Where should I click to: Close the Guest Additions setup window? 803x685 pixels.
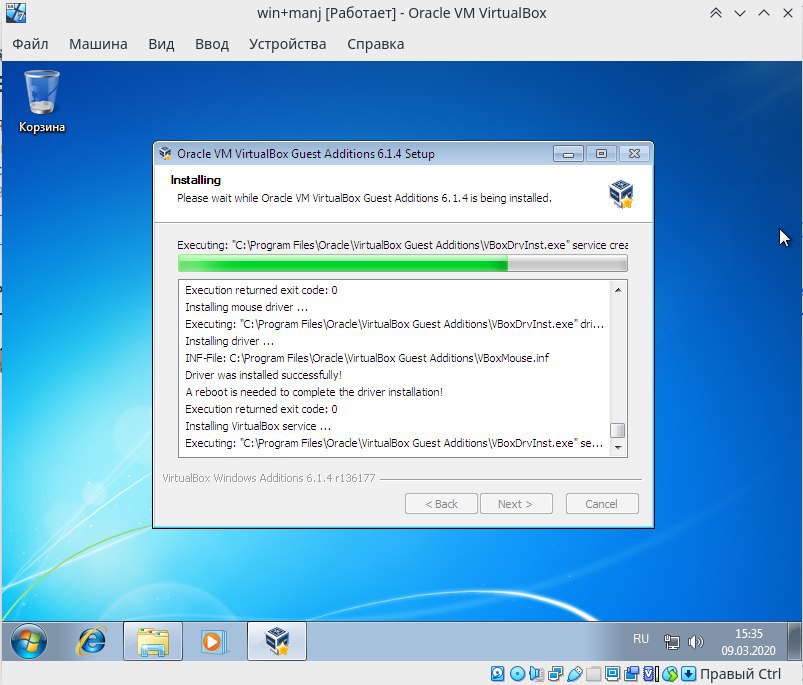tap(634, 154)
